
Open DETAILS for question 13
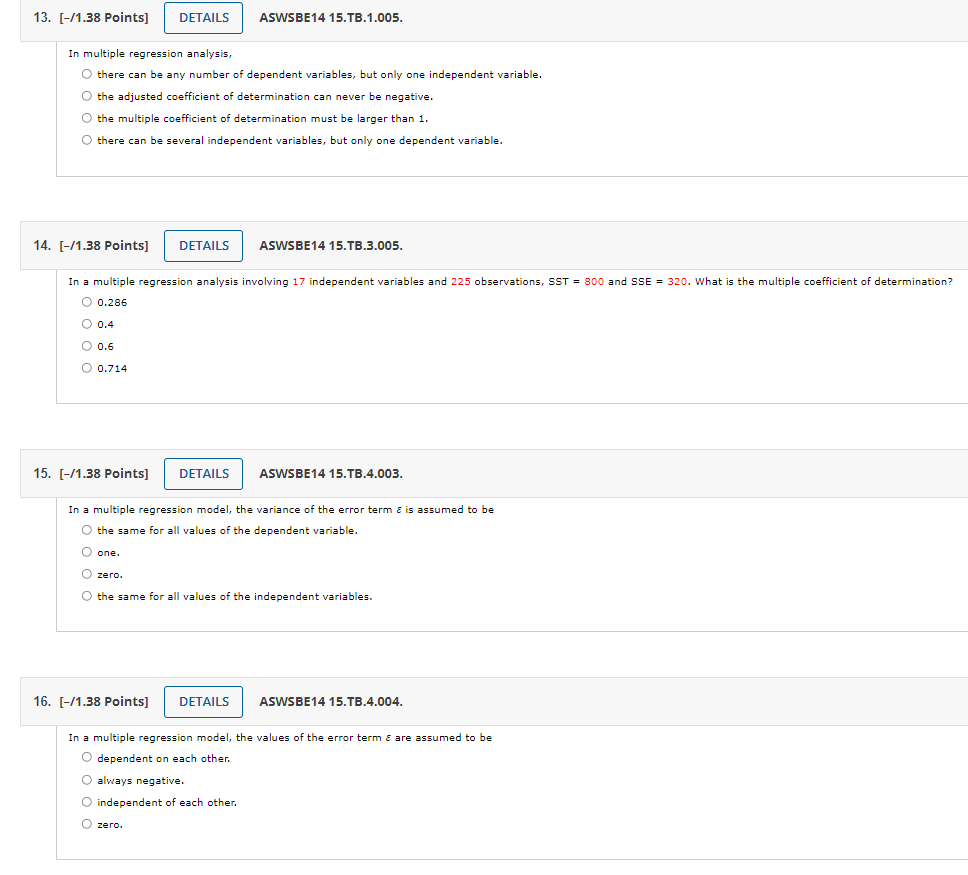203,18
